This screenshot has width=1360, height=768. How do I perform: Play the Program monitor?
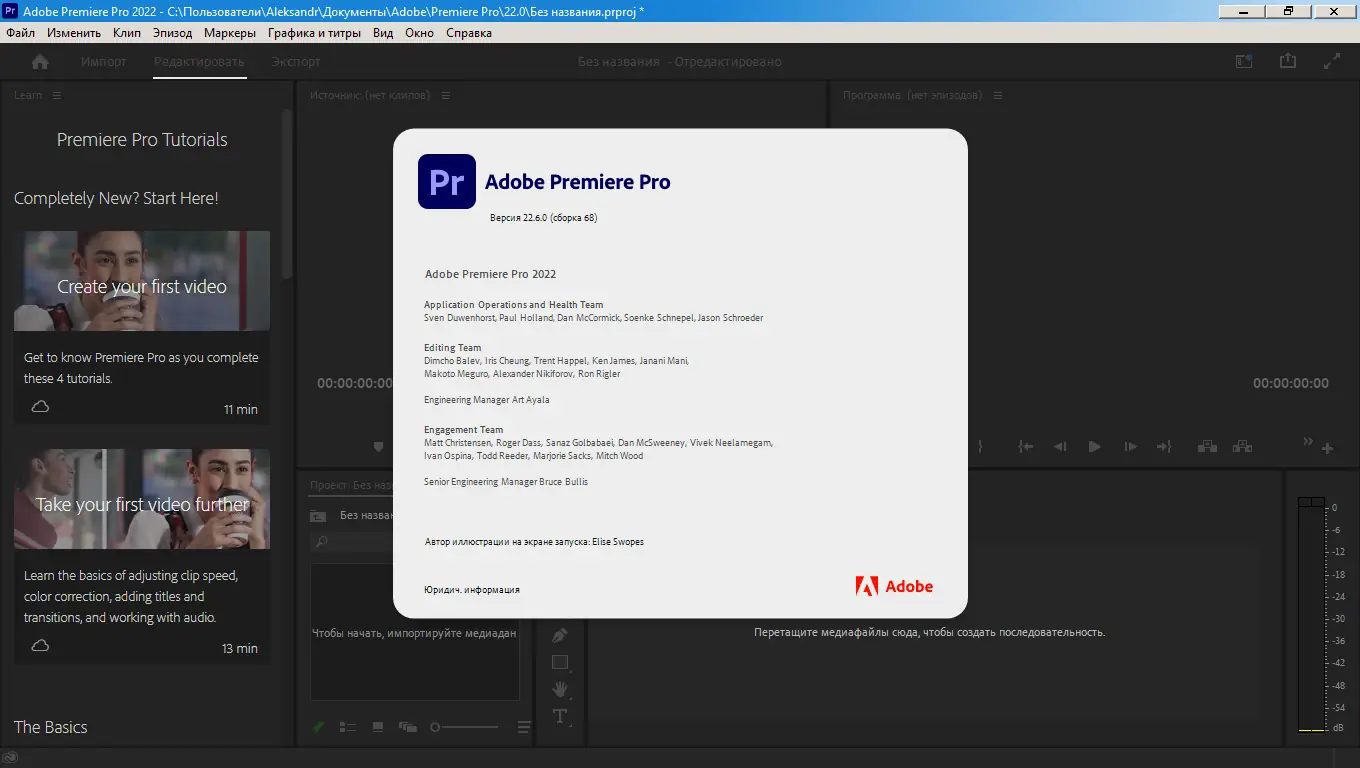1095,447
